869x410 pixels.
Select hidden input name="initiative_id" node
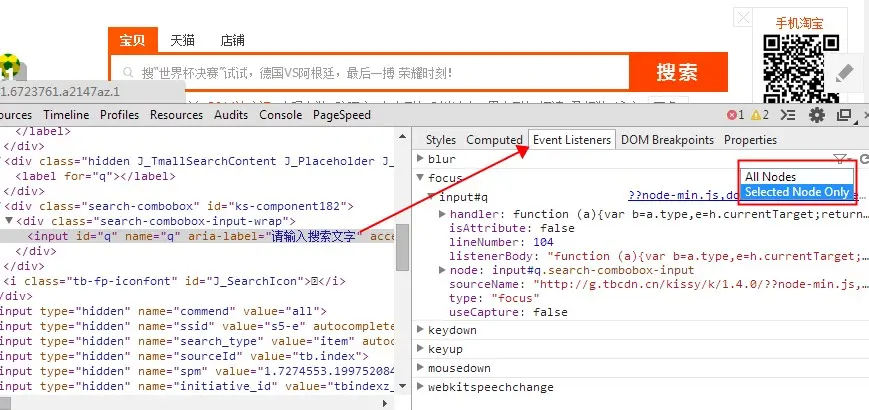click(197, 386)
